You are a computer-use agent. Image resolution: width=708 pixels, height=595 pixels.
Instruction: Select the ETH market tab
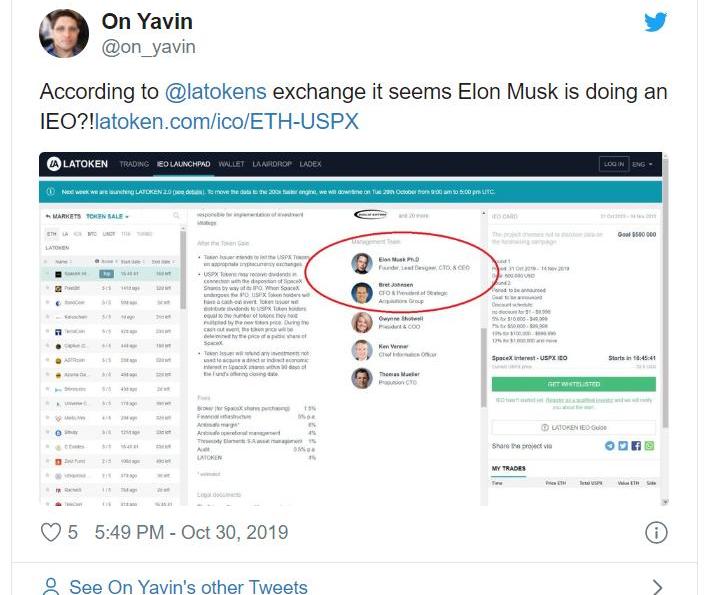[52, 233]
